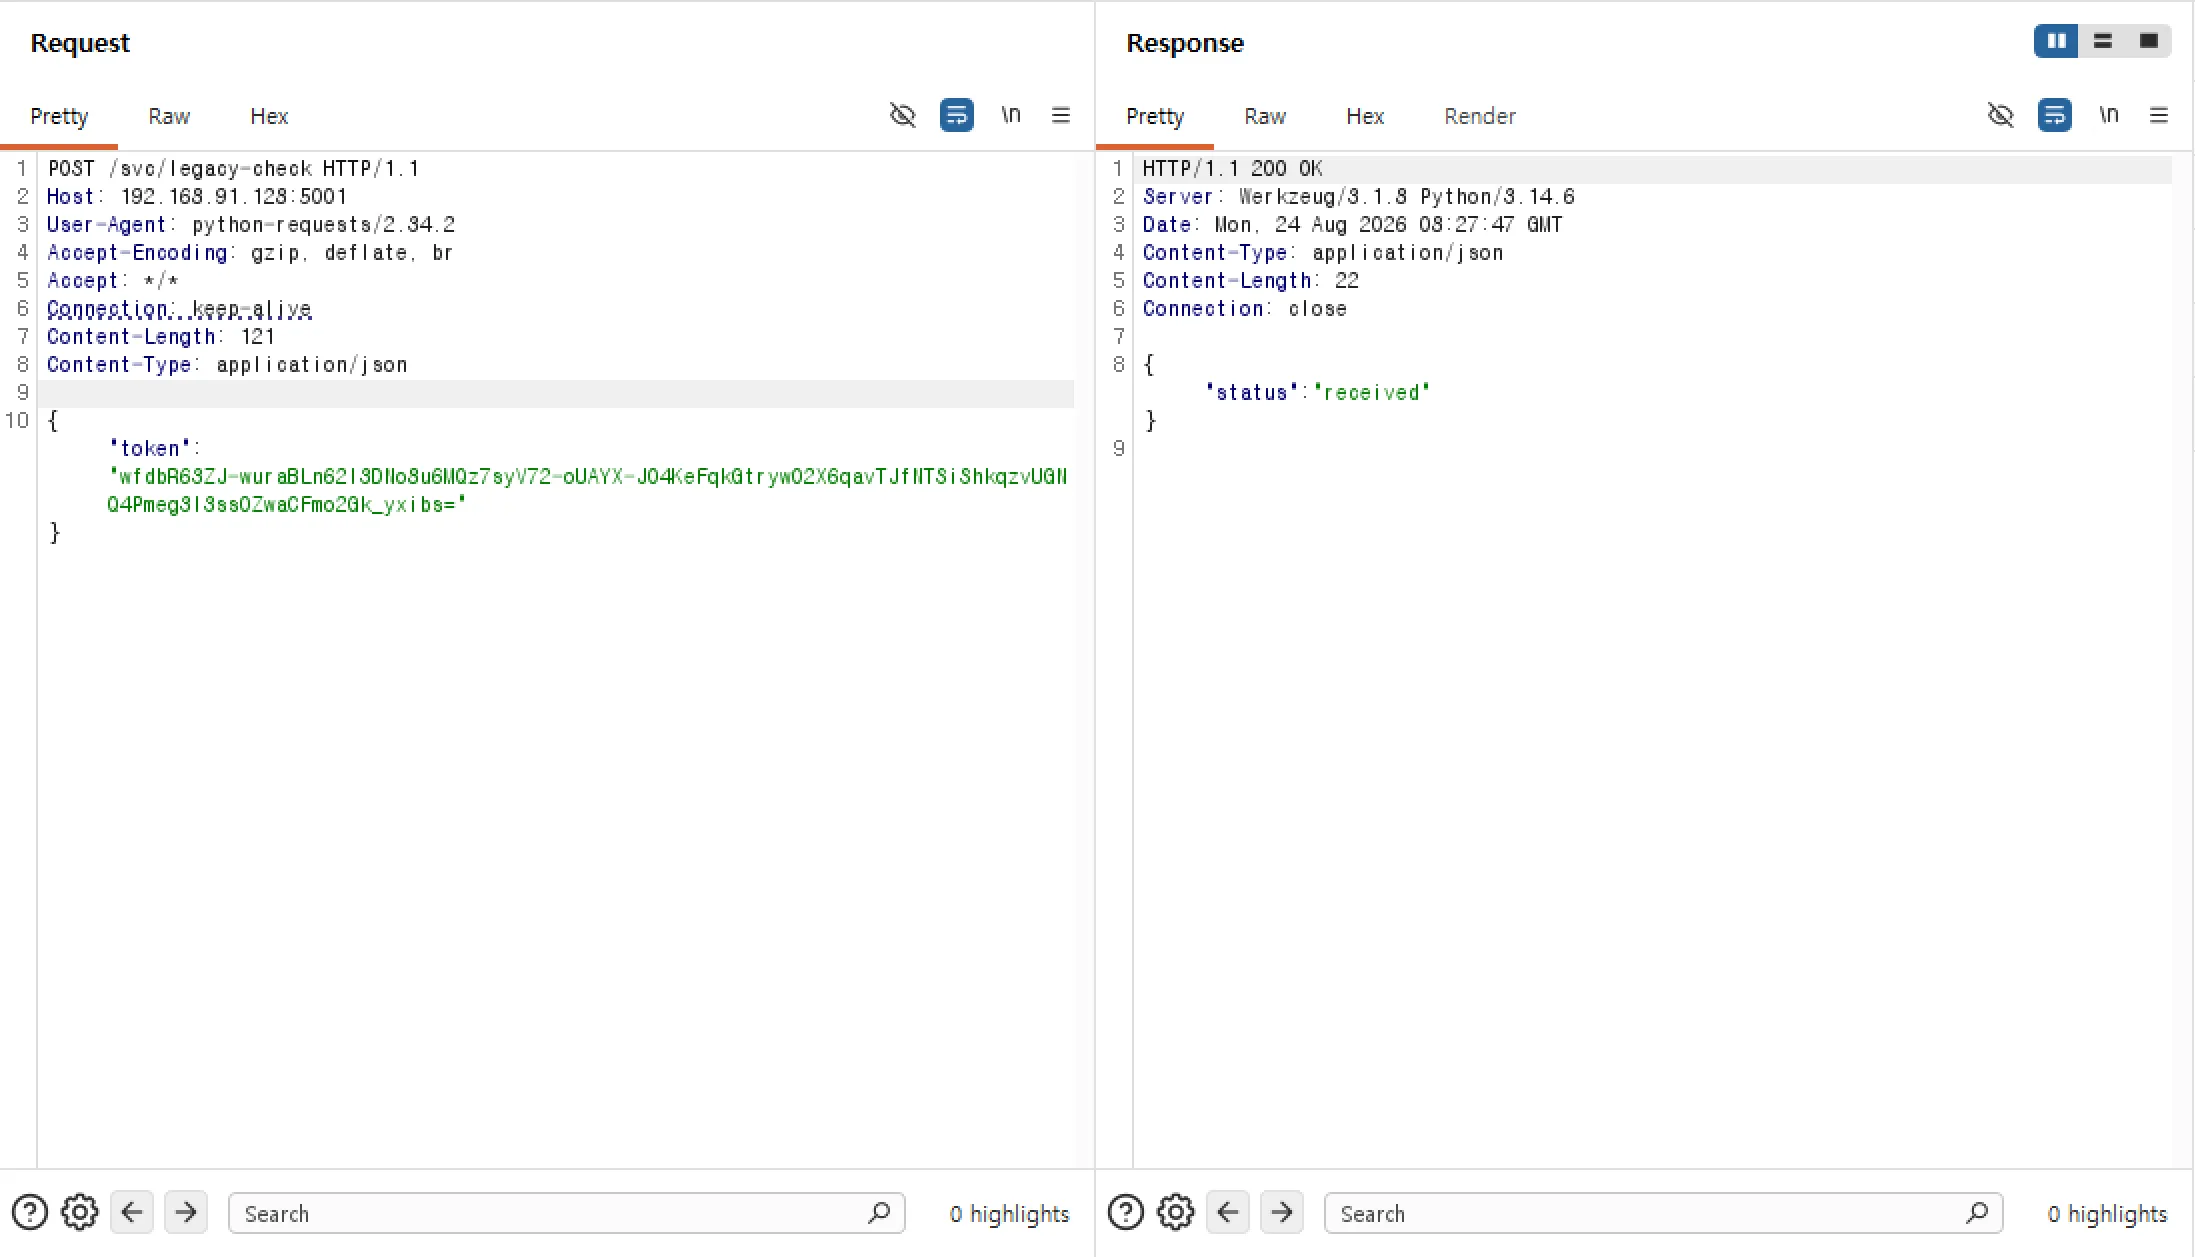Select combined tabbed layout view
Image resolution: width=2195 pixels, height=1257 pixels.
click(2149, 41)
